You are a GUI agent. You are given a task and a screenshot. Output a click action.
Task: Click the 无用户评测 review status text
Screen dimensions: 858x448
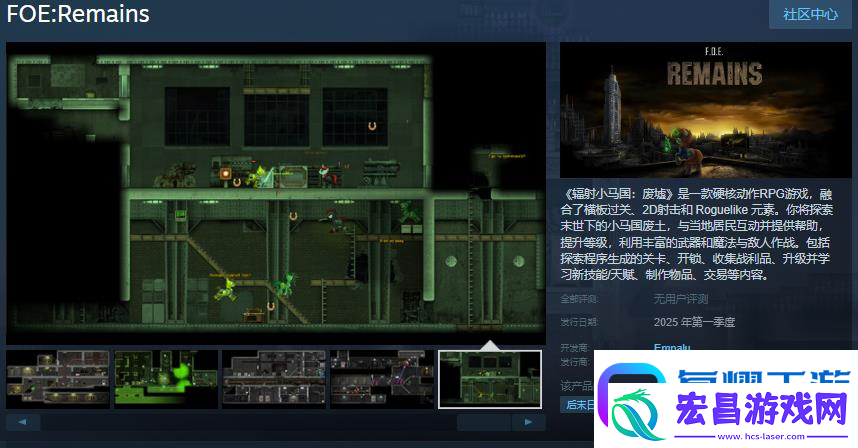point(680,299)
